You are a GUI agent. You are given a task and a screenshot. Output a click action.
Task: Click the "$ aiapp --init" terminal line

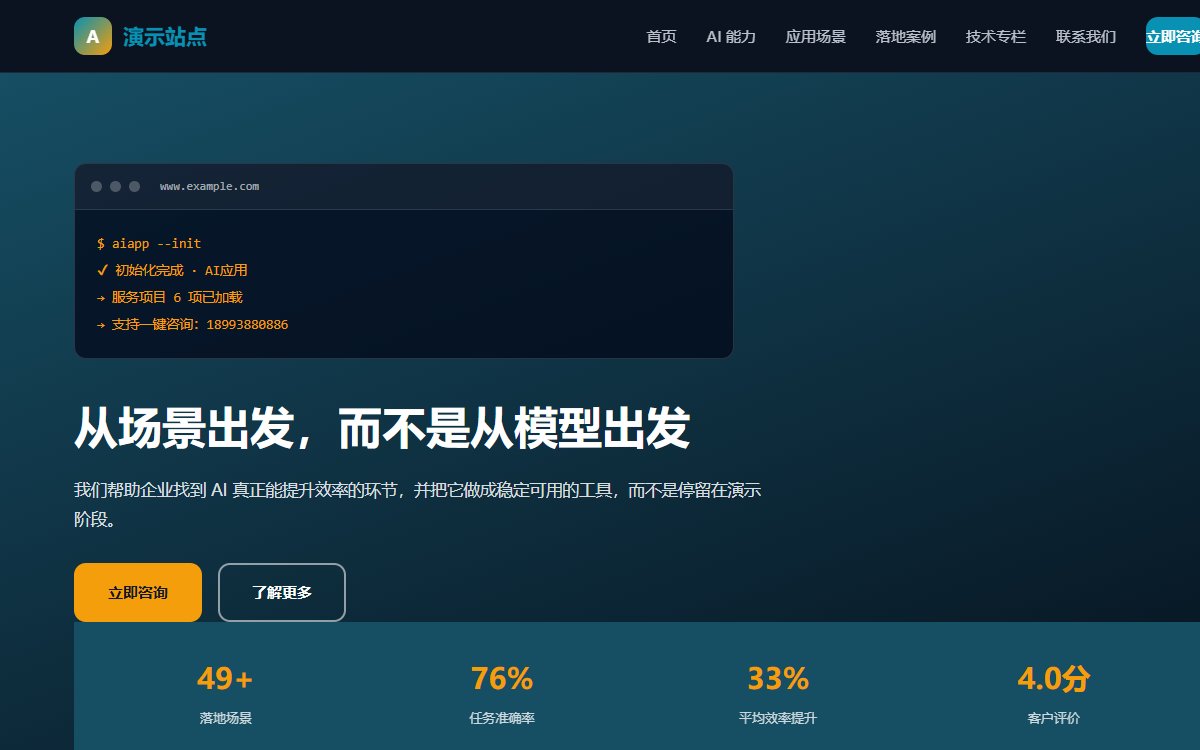(149, 243)
